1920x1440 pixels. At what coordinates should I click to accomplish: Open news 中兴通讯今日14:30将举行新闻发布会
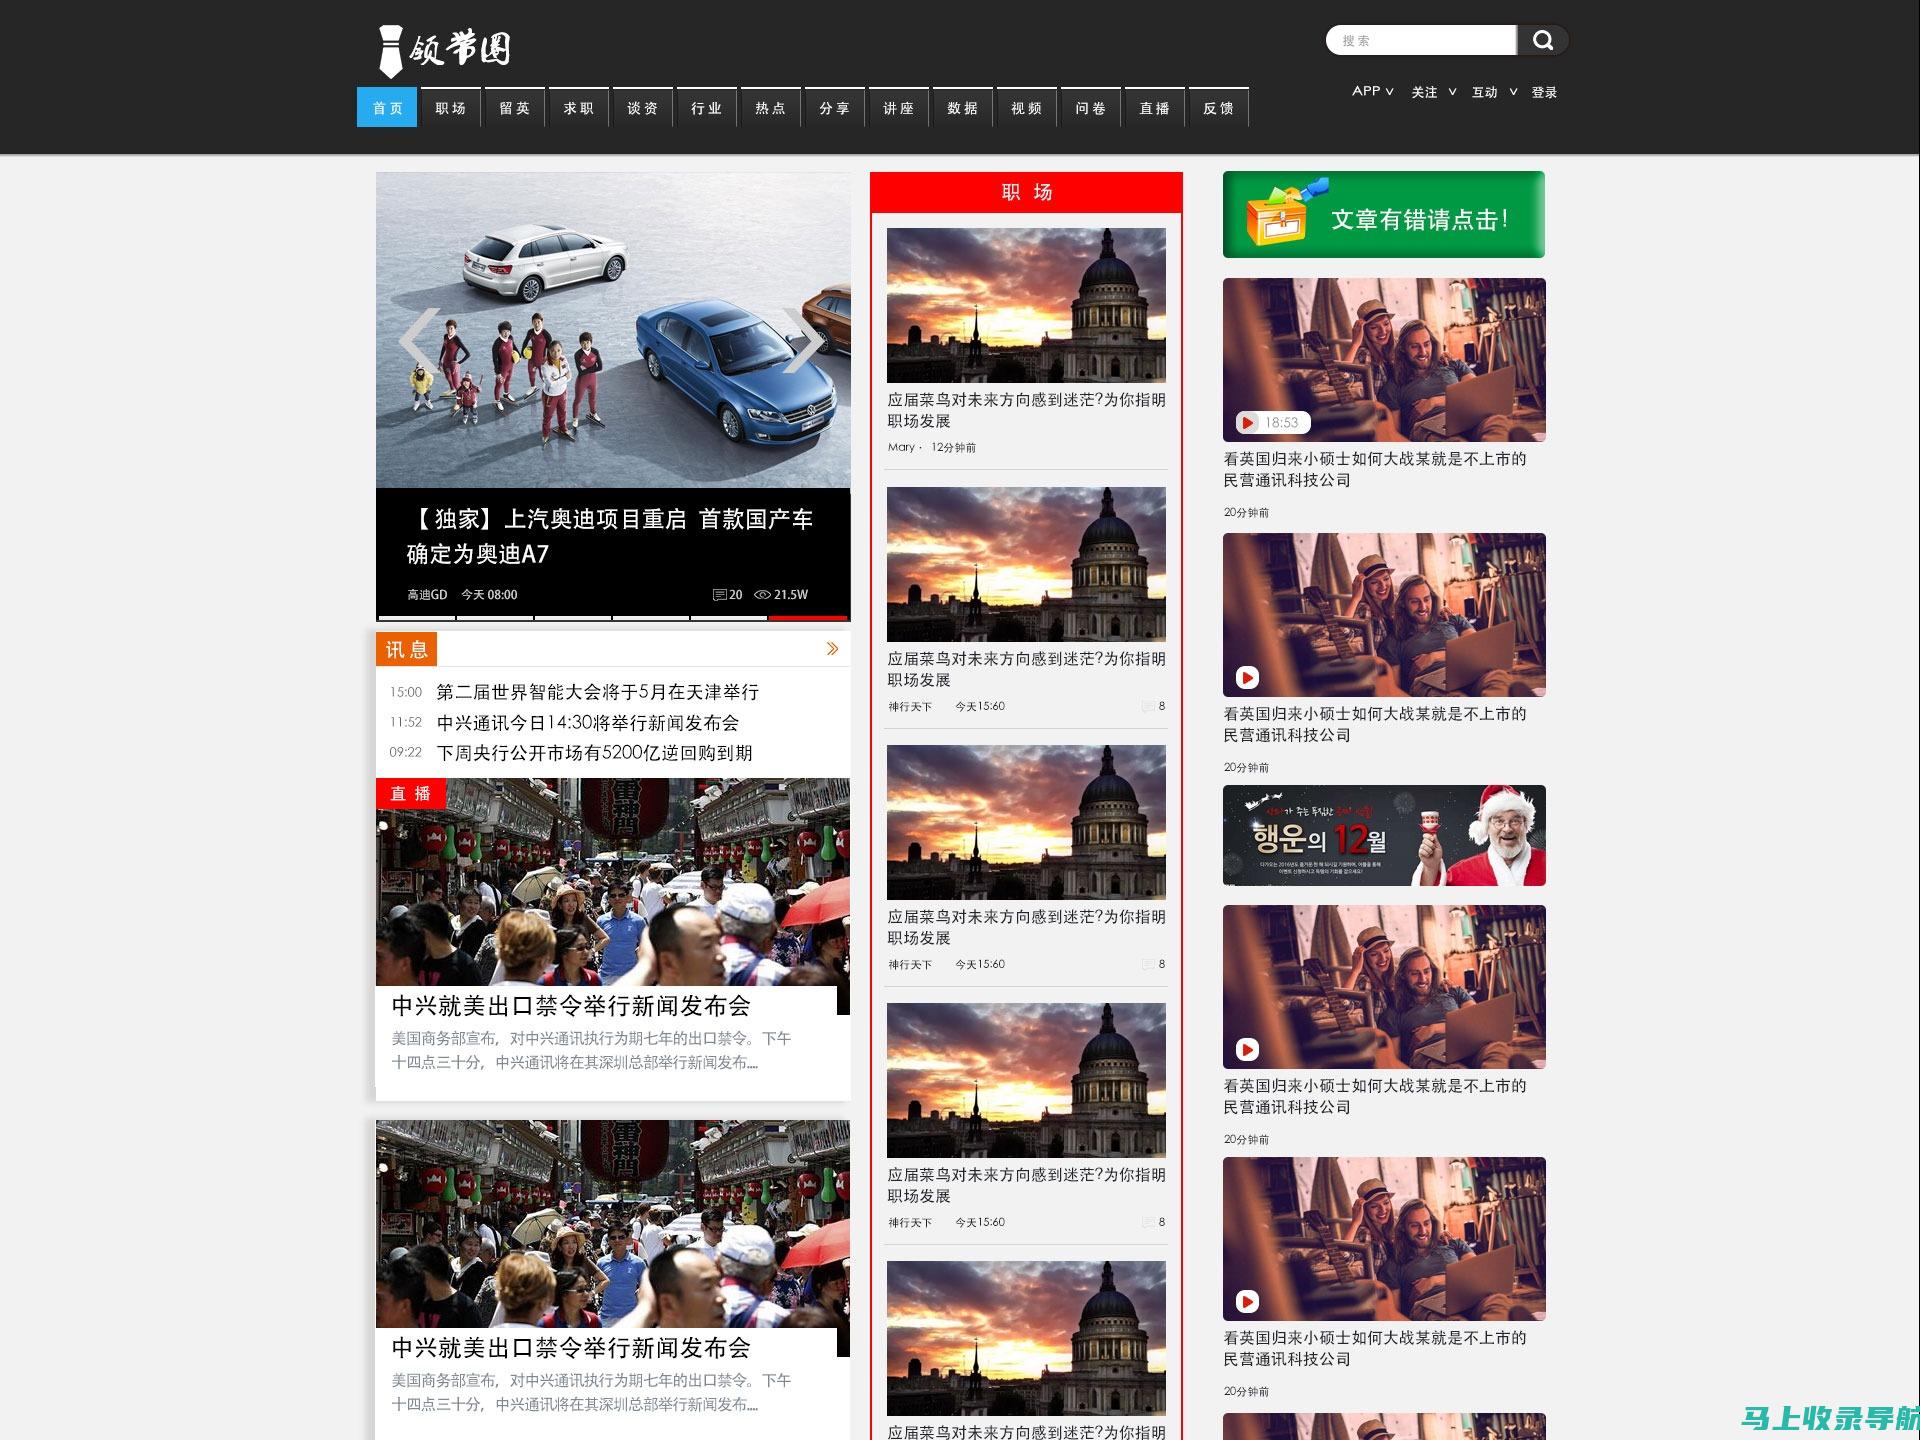[x=588, y=722]
